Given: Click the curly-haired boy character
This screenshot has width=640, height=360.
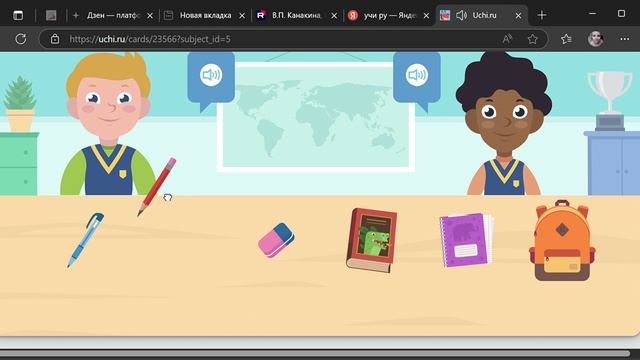Looking at the screenshot, I should [x=504, y=124].
